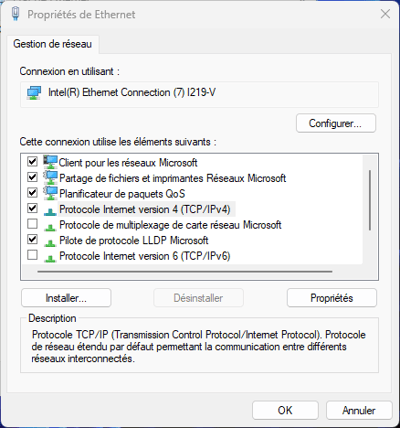The width and height of the screenshot is (400, 428).
Task: Click the Ethernet plug icon in title bar
Action: tap(15, 14)
